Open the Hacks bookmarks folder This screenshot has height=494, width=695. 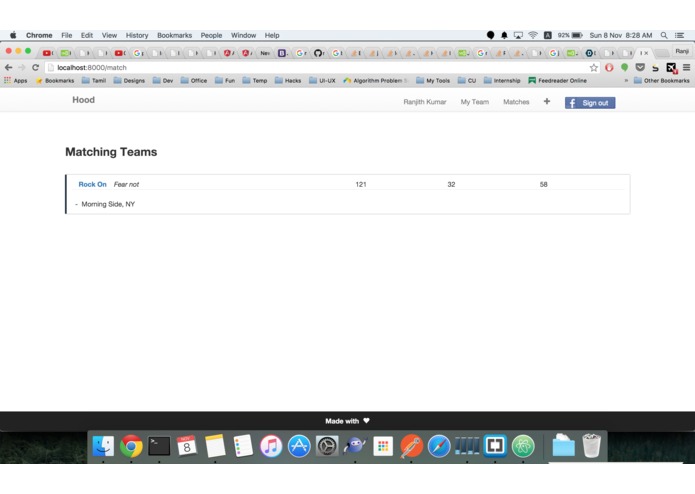(288, 80)
